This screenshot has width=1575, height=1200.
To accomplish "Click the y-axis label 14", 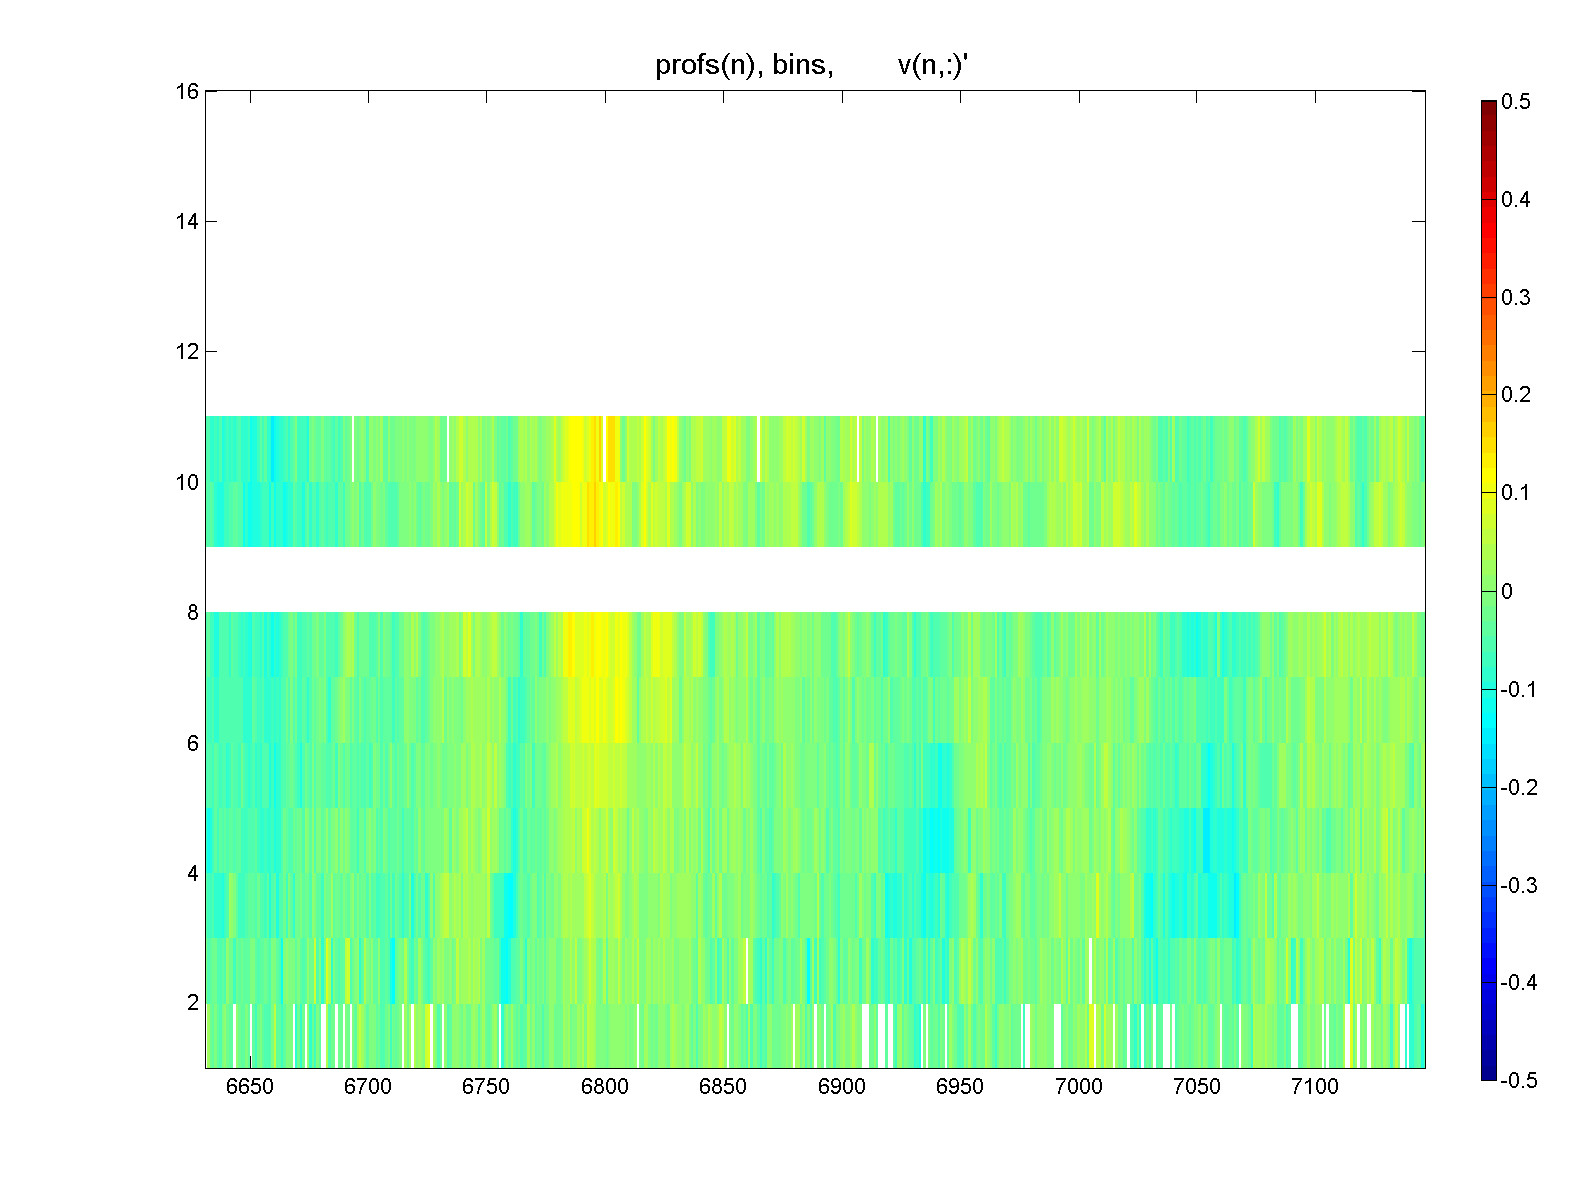I will [x=187, y=221].
